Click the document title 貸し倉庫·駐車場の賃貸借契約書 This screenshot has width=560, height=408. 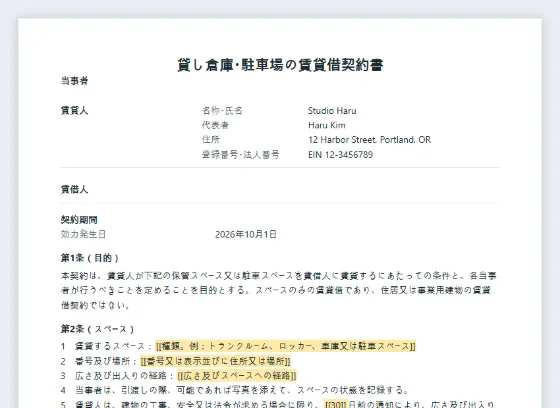(280, 65)
